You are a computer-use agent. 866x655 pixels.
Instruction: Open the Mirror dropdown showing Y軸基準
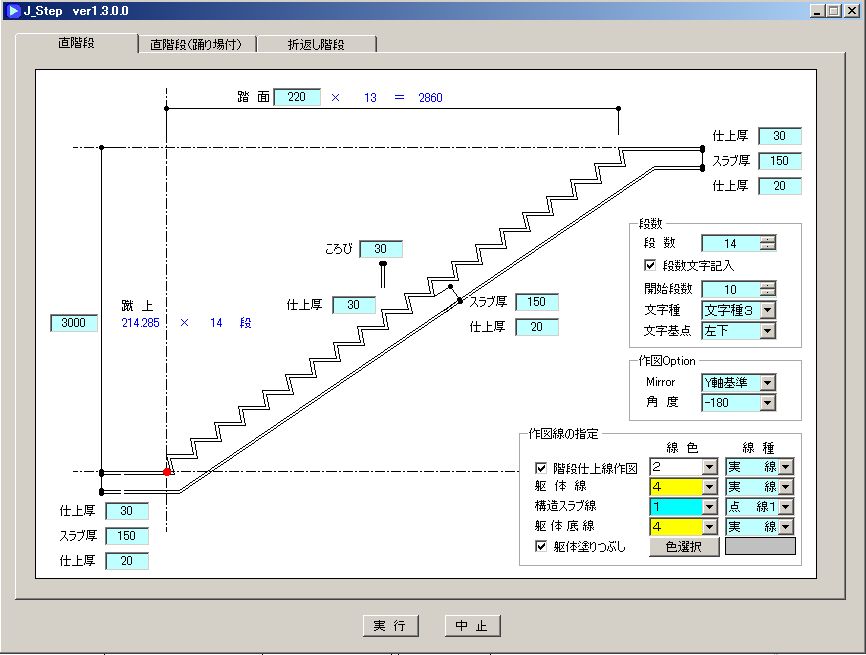click(767, 383)
